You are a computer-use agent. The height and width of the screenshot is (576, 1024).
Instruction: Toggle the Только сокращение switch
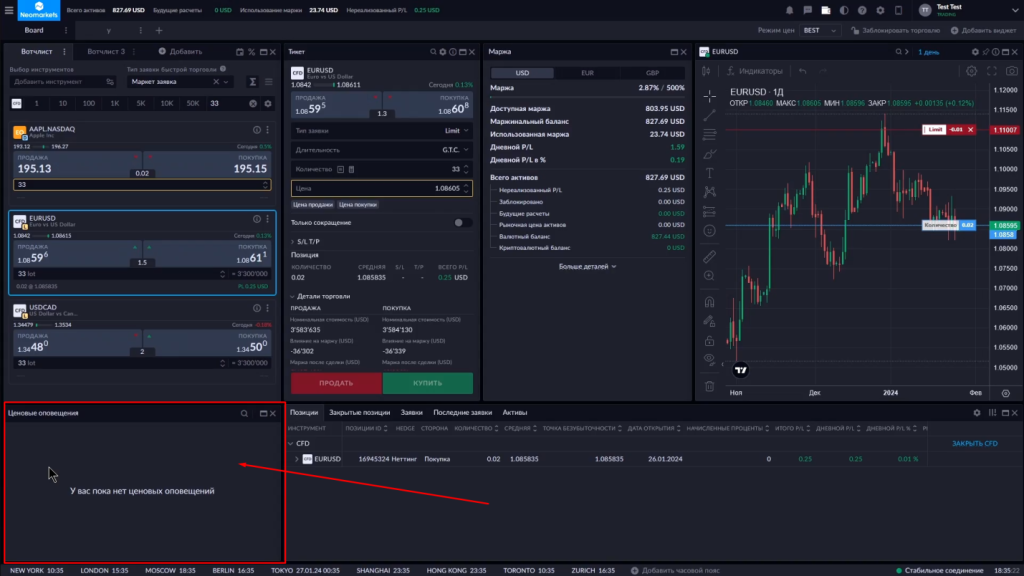(462, 223)
